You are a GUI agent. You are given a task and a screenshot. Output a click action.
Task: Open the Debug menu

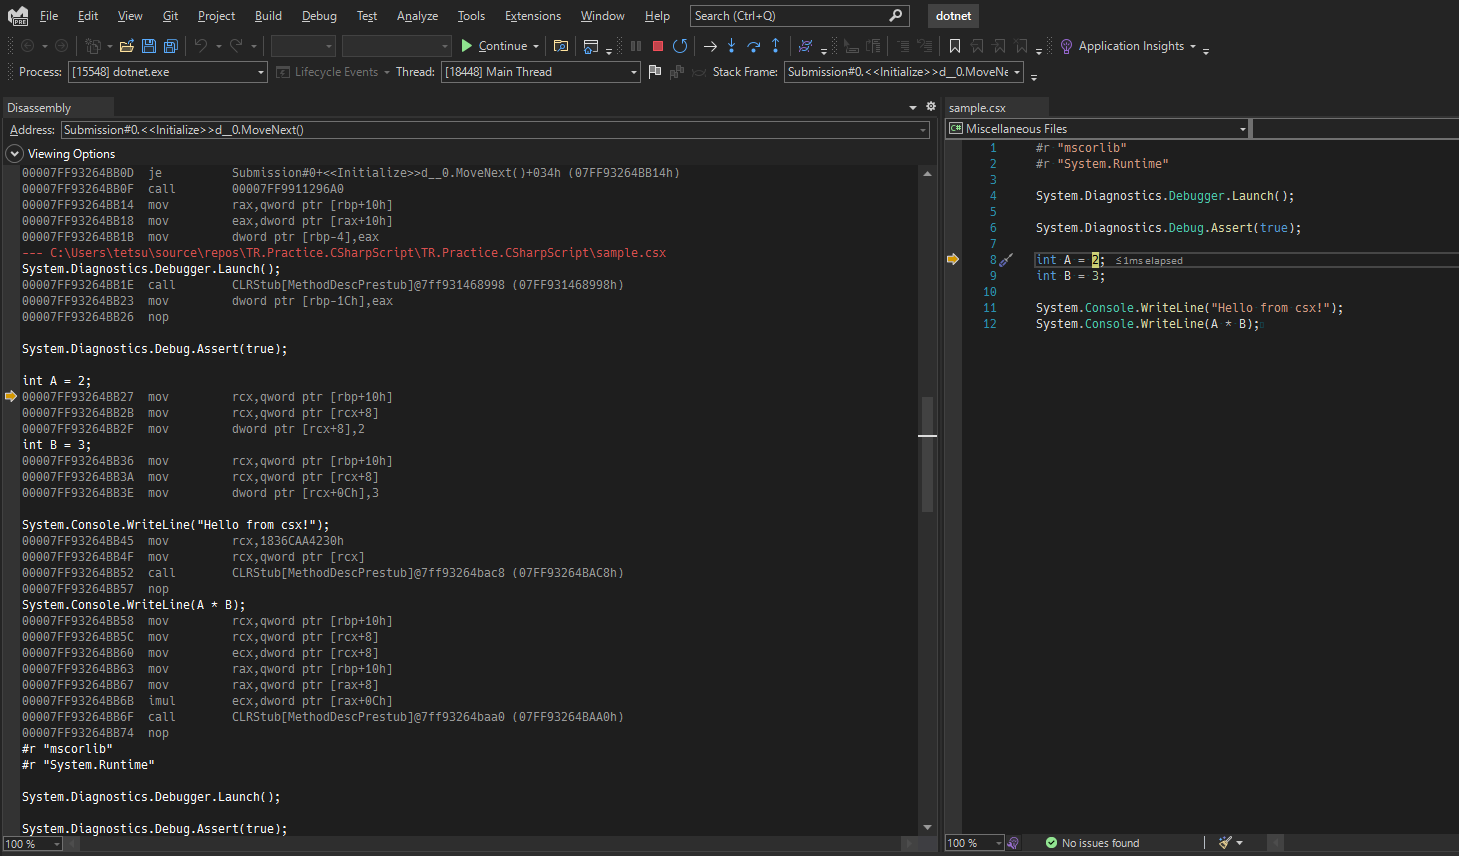pos(319,15)
